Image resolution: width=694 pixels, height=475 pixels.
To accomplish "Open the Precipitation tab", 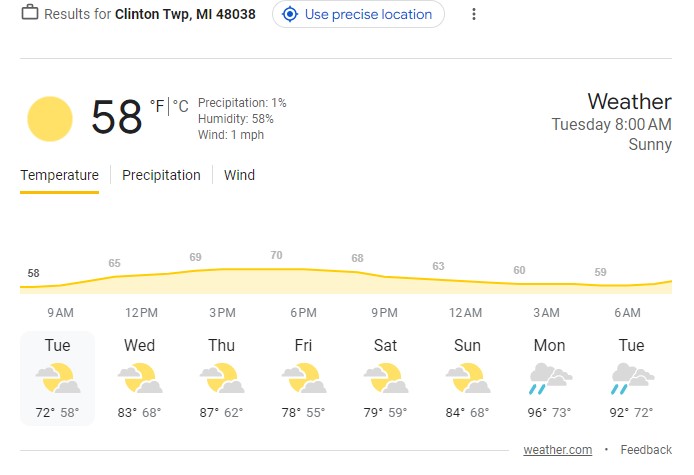I will [161, 175].
